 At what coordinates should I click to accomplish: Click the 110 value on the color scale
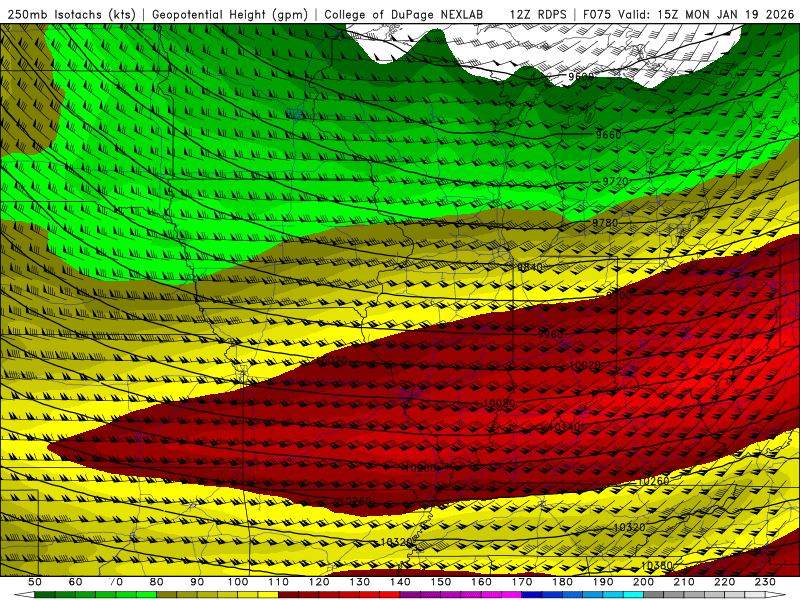pos(279,582)
